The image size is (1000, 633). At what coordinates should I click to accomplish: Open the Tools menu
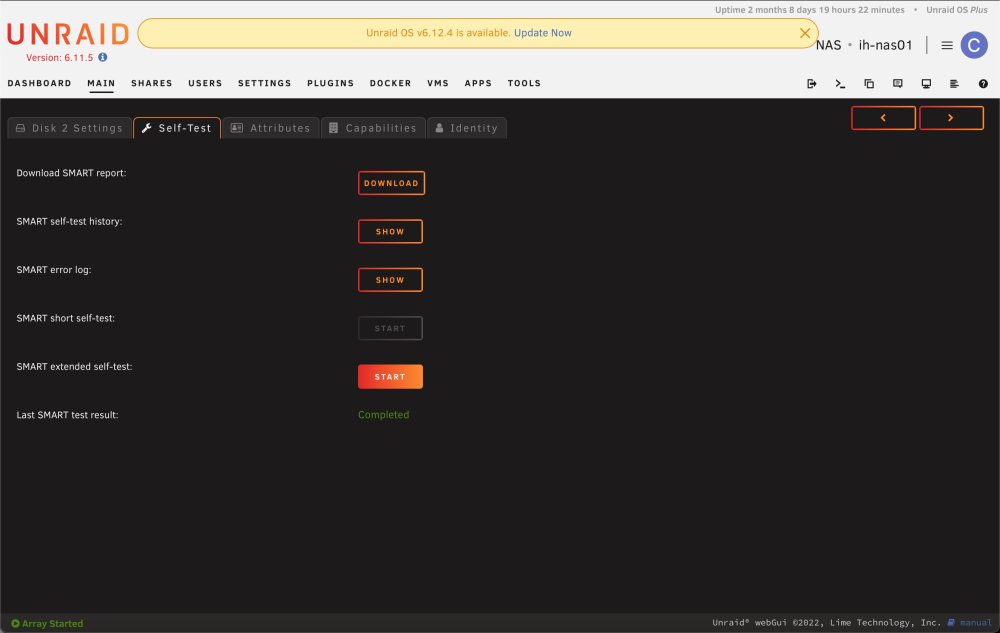524,84
